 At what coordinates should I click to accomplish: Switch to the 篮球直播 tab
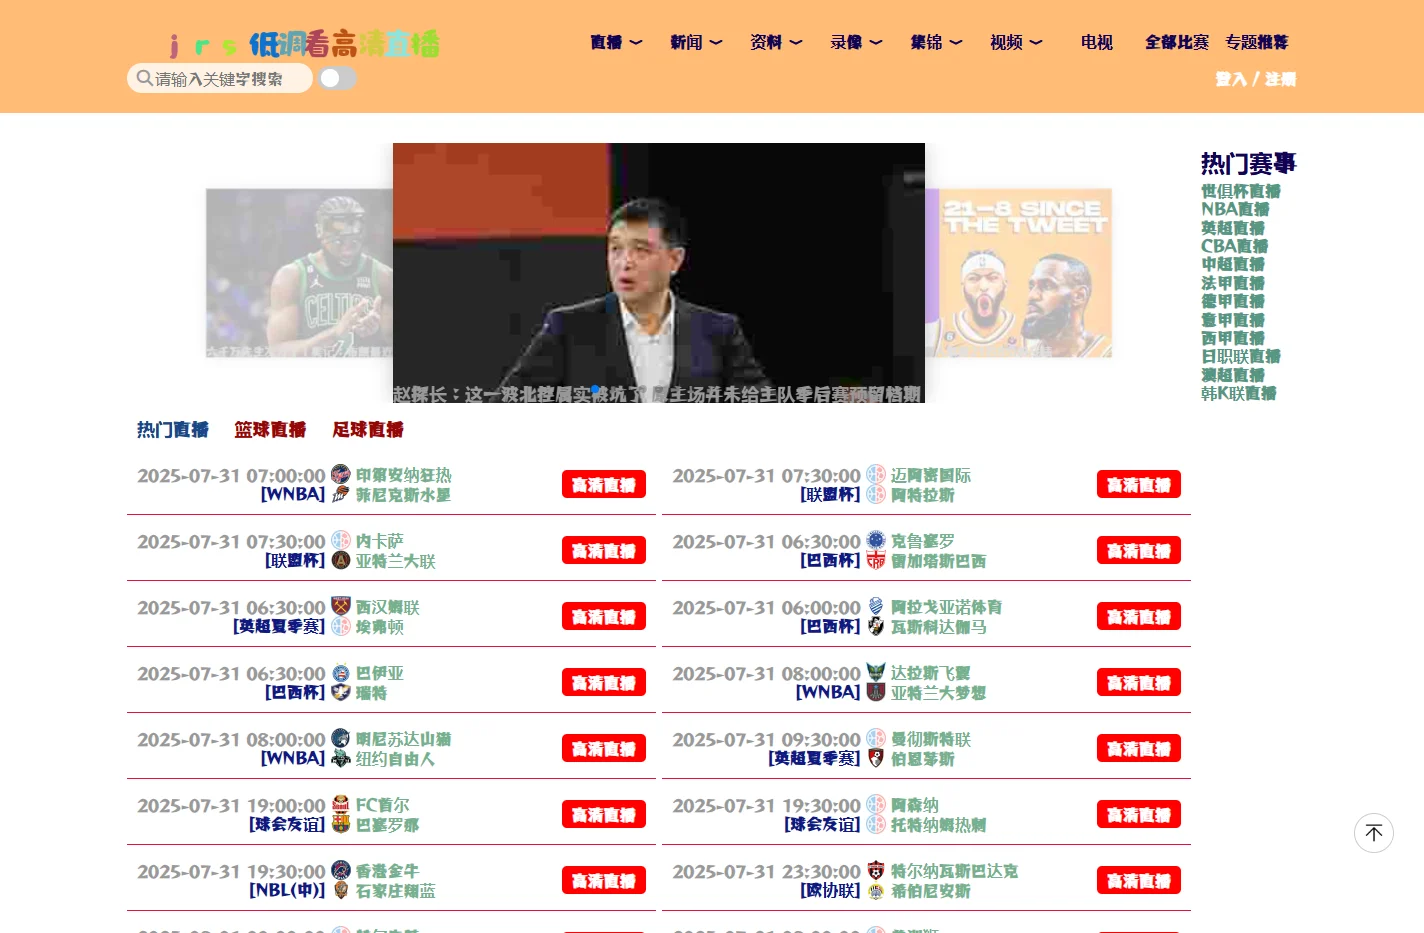[270, 429]
